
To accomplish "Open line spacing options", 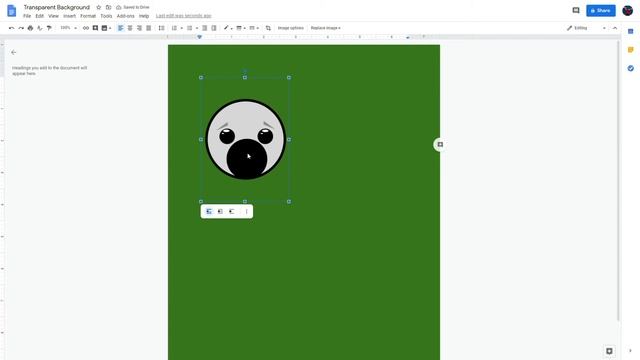I will (x=161, y=28).
